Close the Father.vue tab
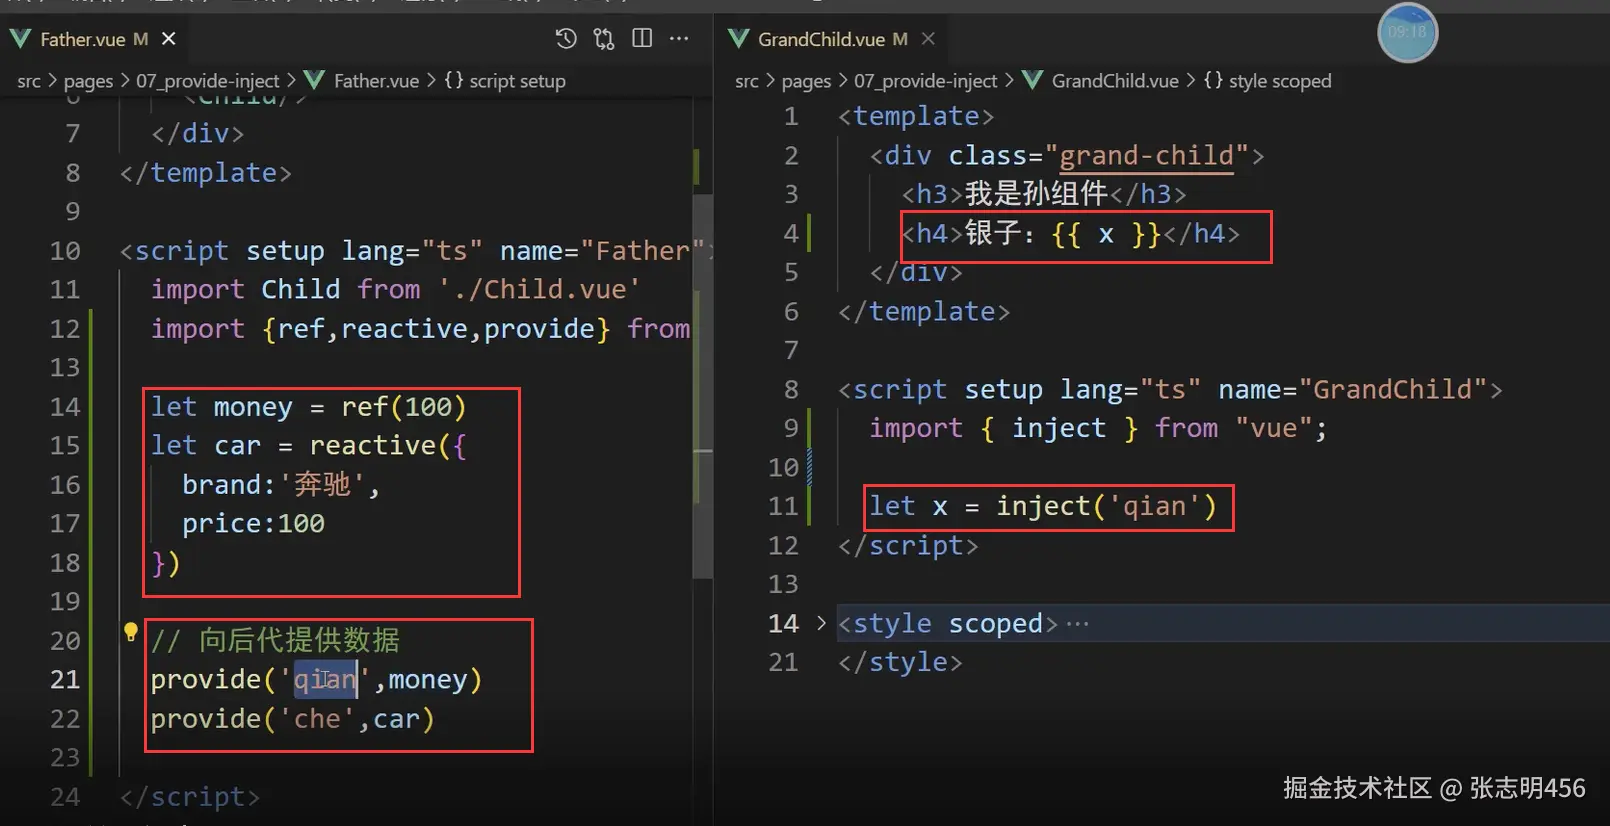The height and width of the screenshot is (826, 1610). click(x=169, y=38)
